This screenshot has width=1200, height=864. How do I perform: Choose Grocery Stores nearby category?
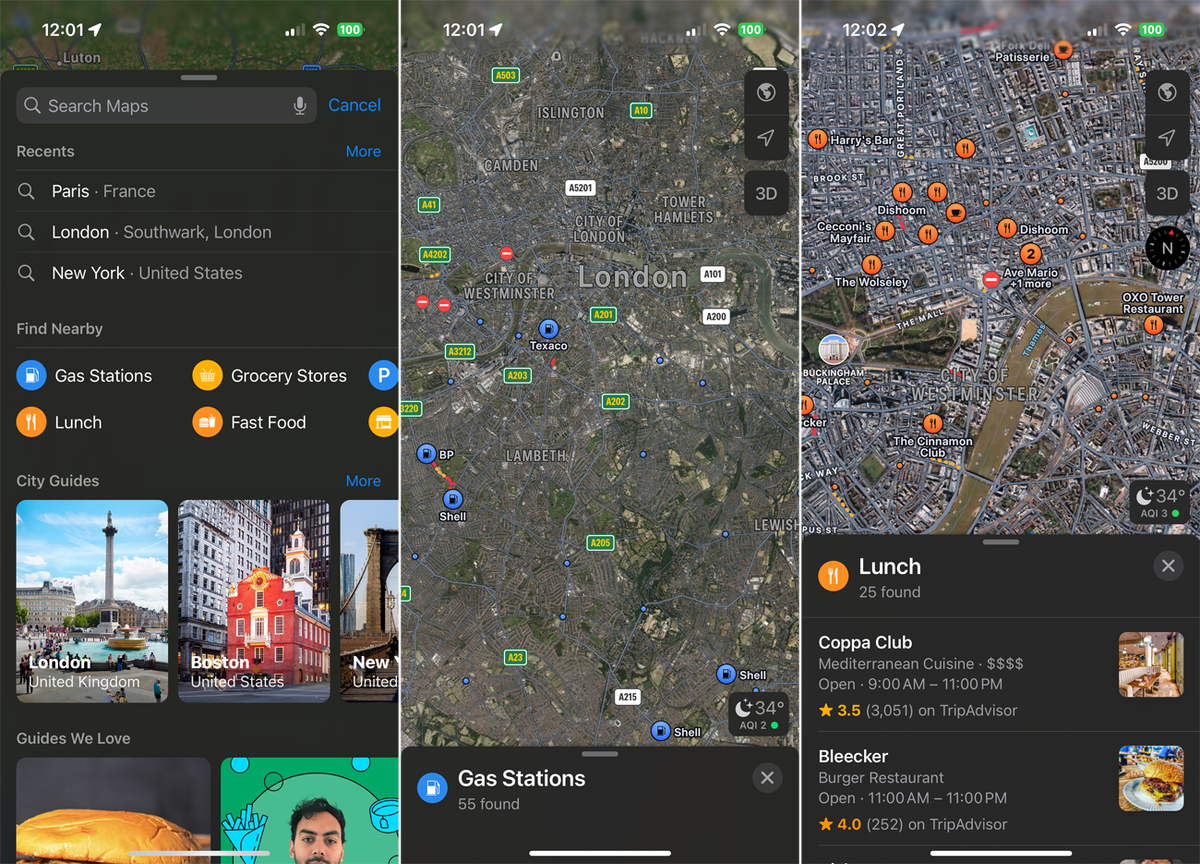270,376
